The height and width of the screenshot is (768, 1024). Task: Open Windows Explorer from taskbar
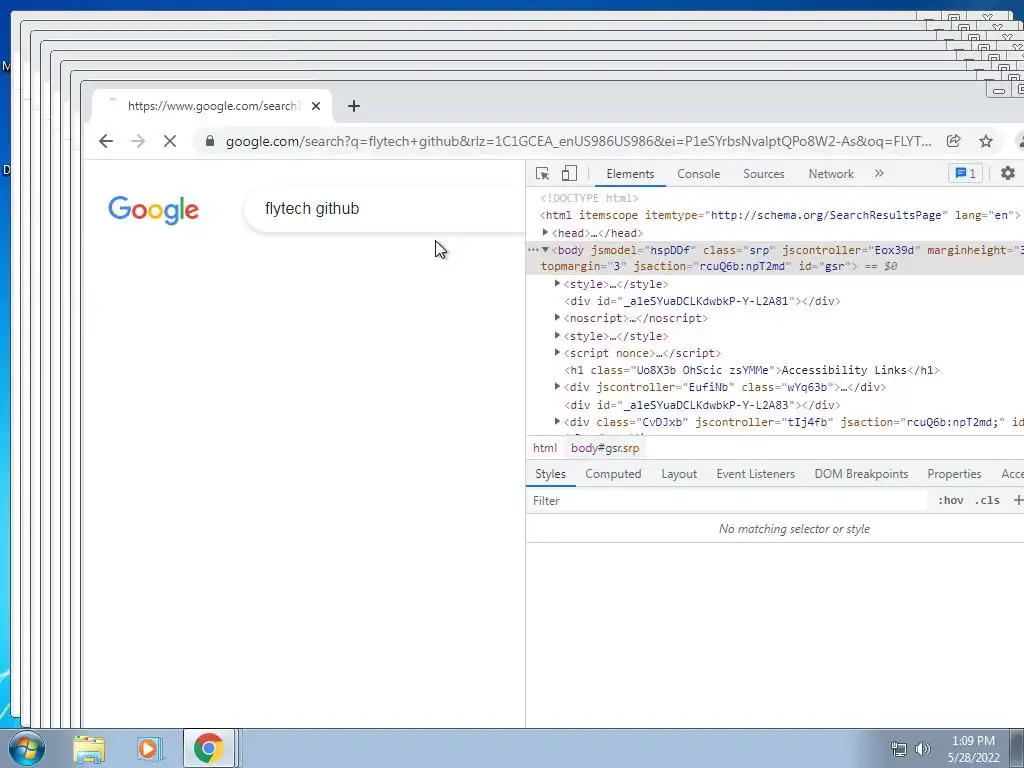[89, 748]
